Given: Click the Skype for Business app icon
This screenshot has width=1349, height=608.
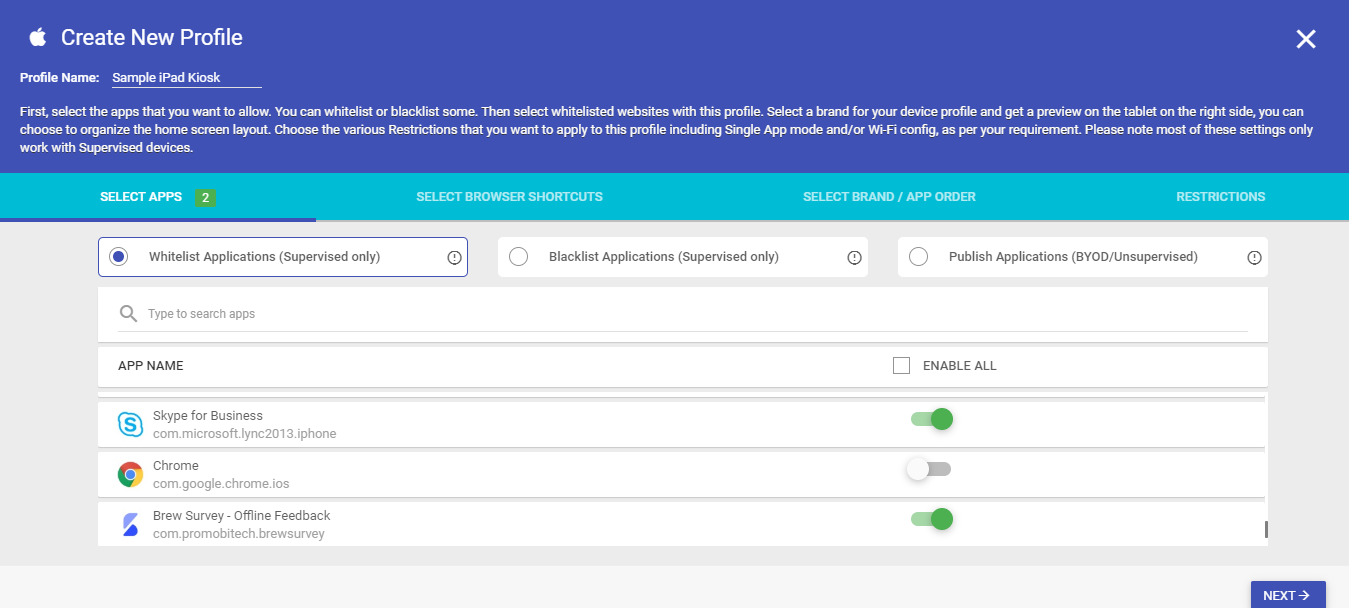Looking at the screenshot, I should [130, 424].
